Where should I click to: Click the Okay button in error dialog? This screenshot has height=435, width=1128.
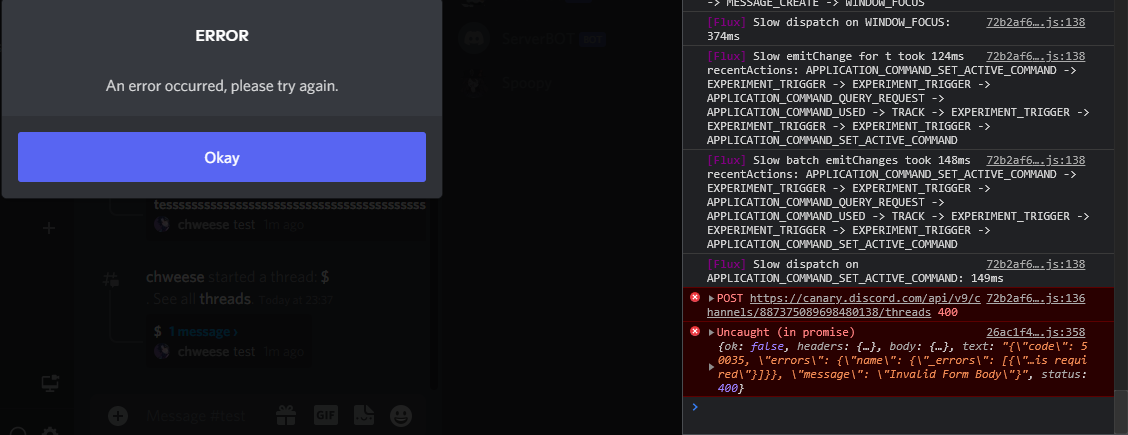[x=222, y=157]
